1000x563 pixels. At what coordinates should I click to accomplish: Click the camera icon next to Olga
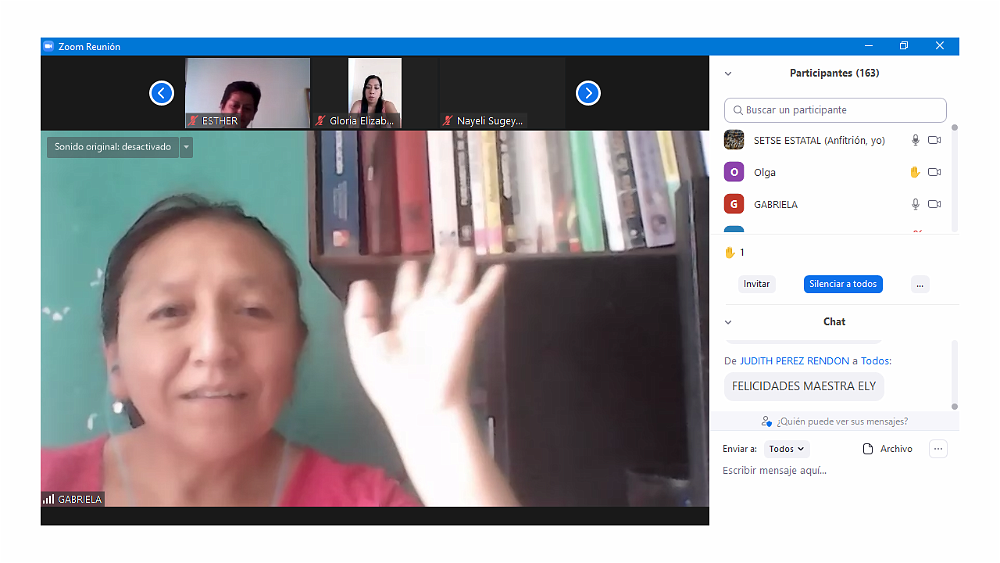pos(934,172)
